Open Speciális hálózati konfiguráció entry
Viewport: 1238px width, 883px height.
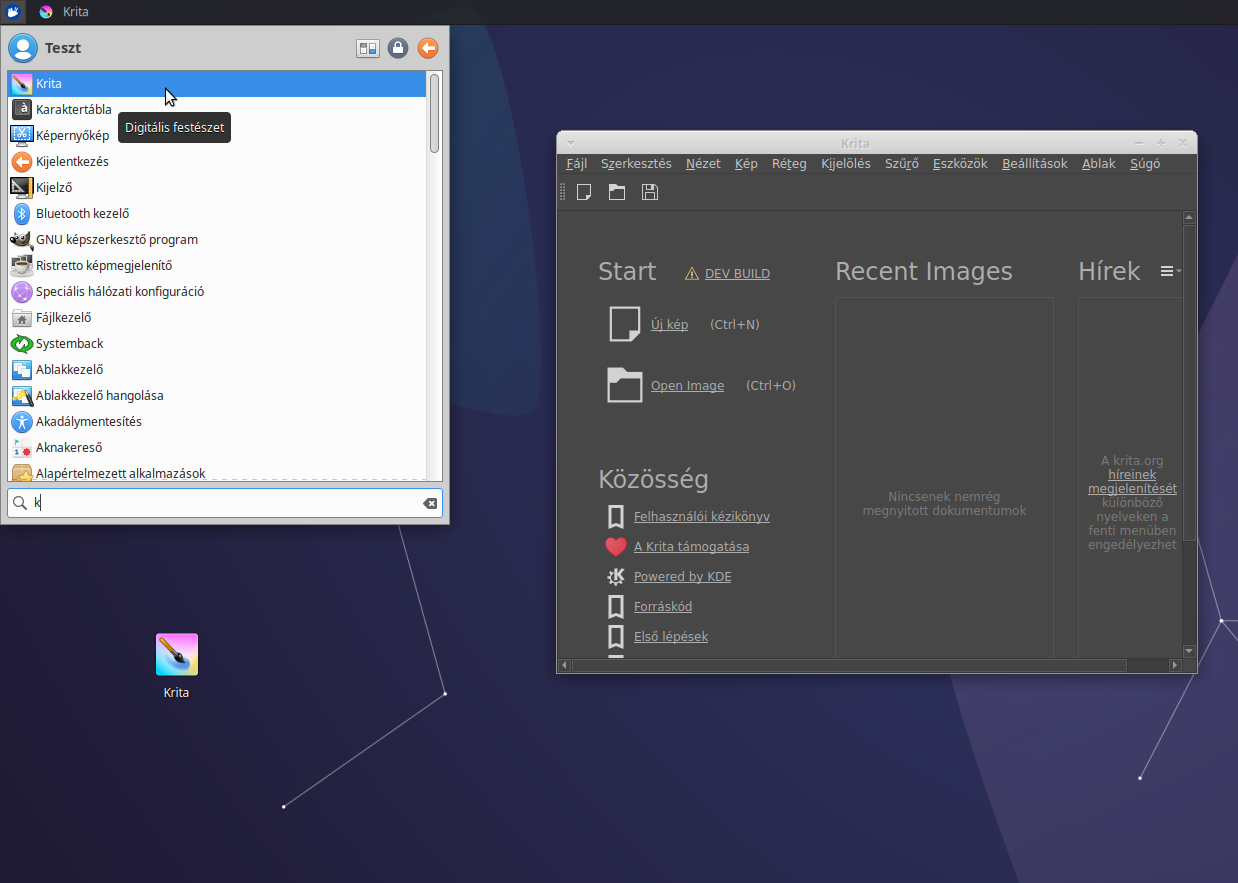(217, 292)
